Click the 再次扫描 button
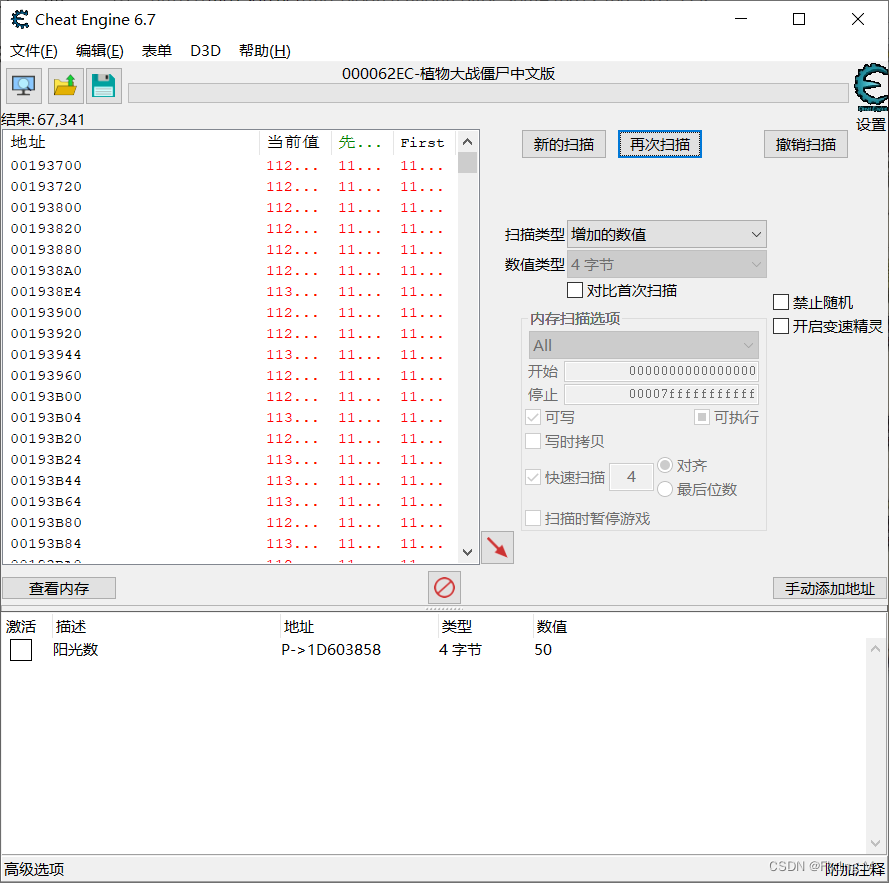Image resolution: width=889 pixels, height=883 pixels. pos(660,144)
